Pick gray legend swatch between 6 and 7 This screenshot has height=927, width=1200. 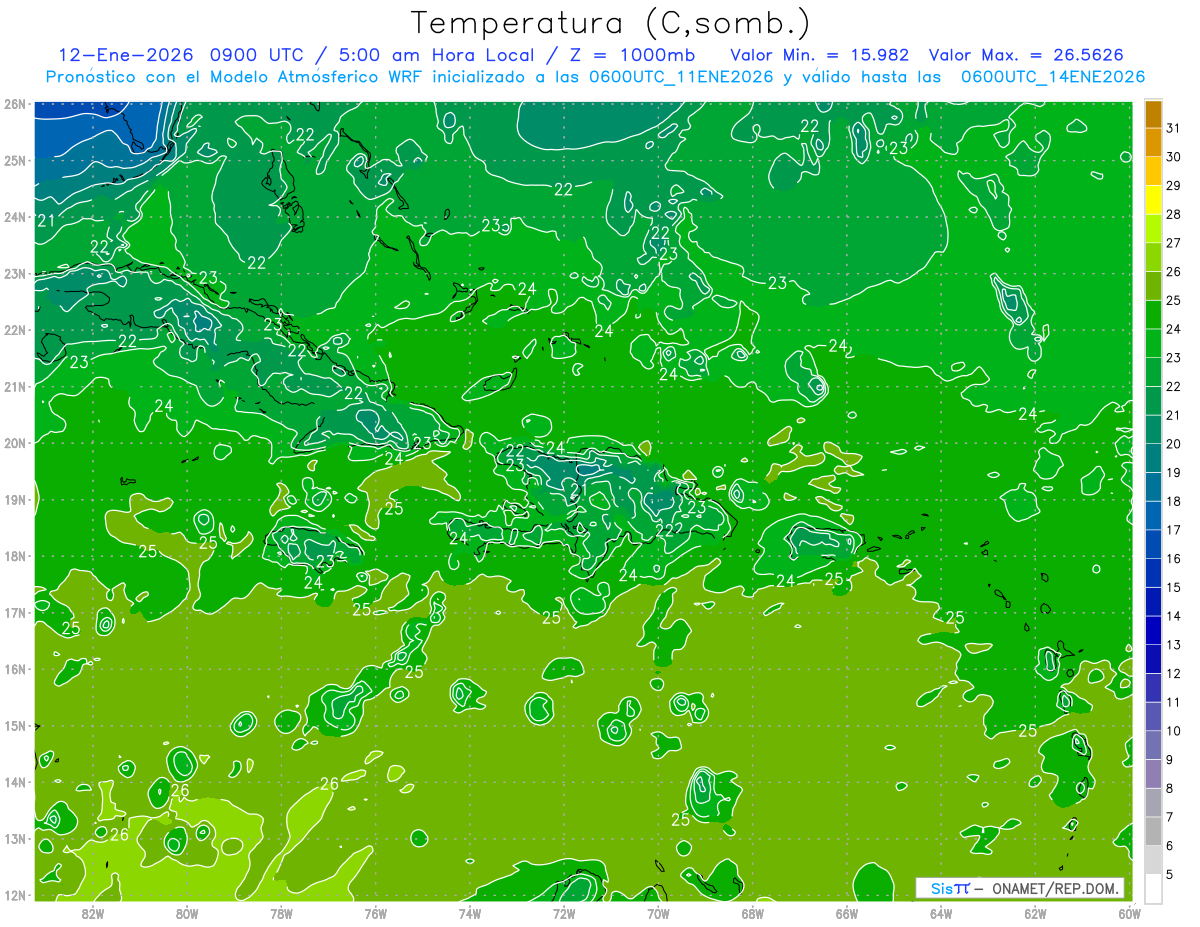1153,831
